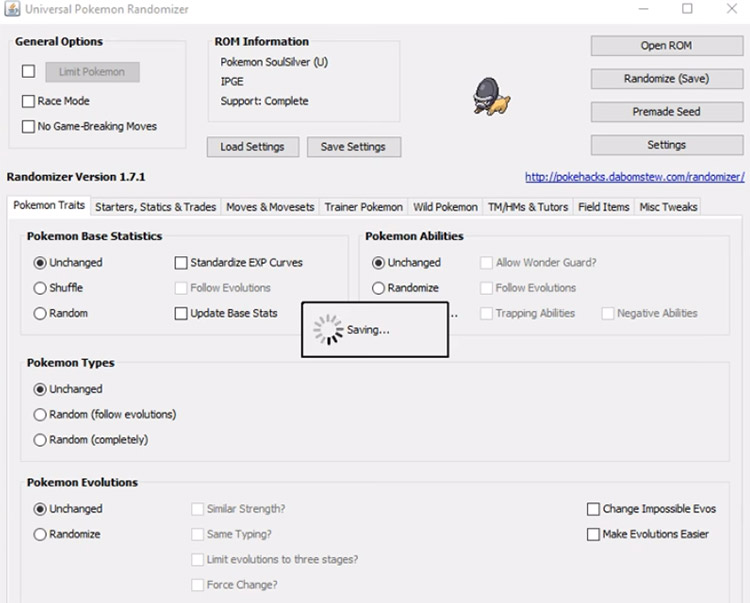750x603 pixels.
Task: Click Randomize (Save) button
Action: (x=666, y=78)
